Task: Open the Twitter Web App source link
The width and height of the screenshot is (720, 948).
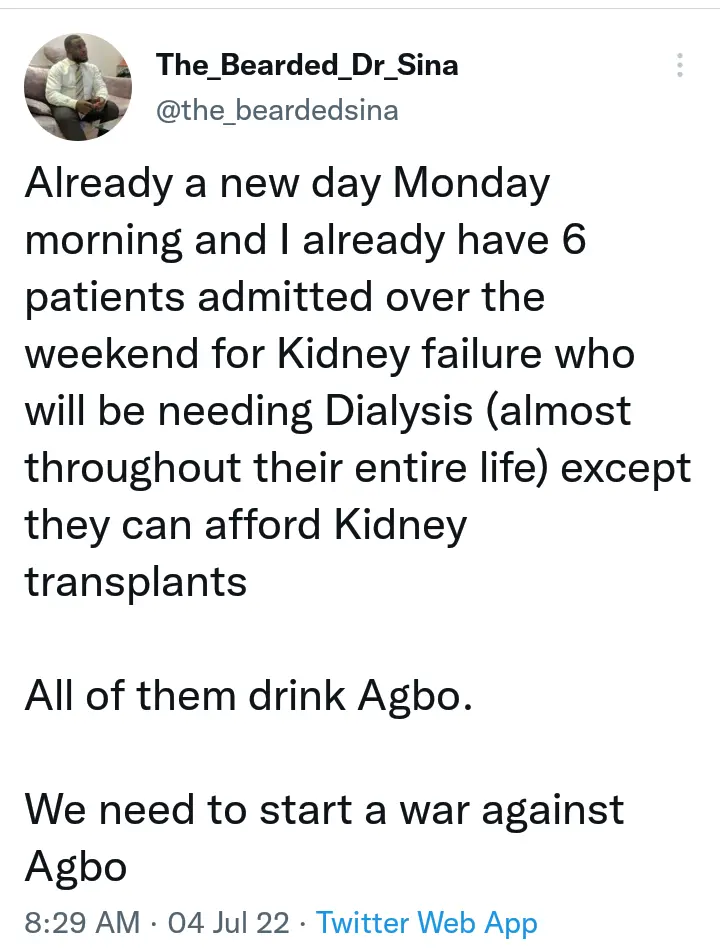Action: 427,923
